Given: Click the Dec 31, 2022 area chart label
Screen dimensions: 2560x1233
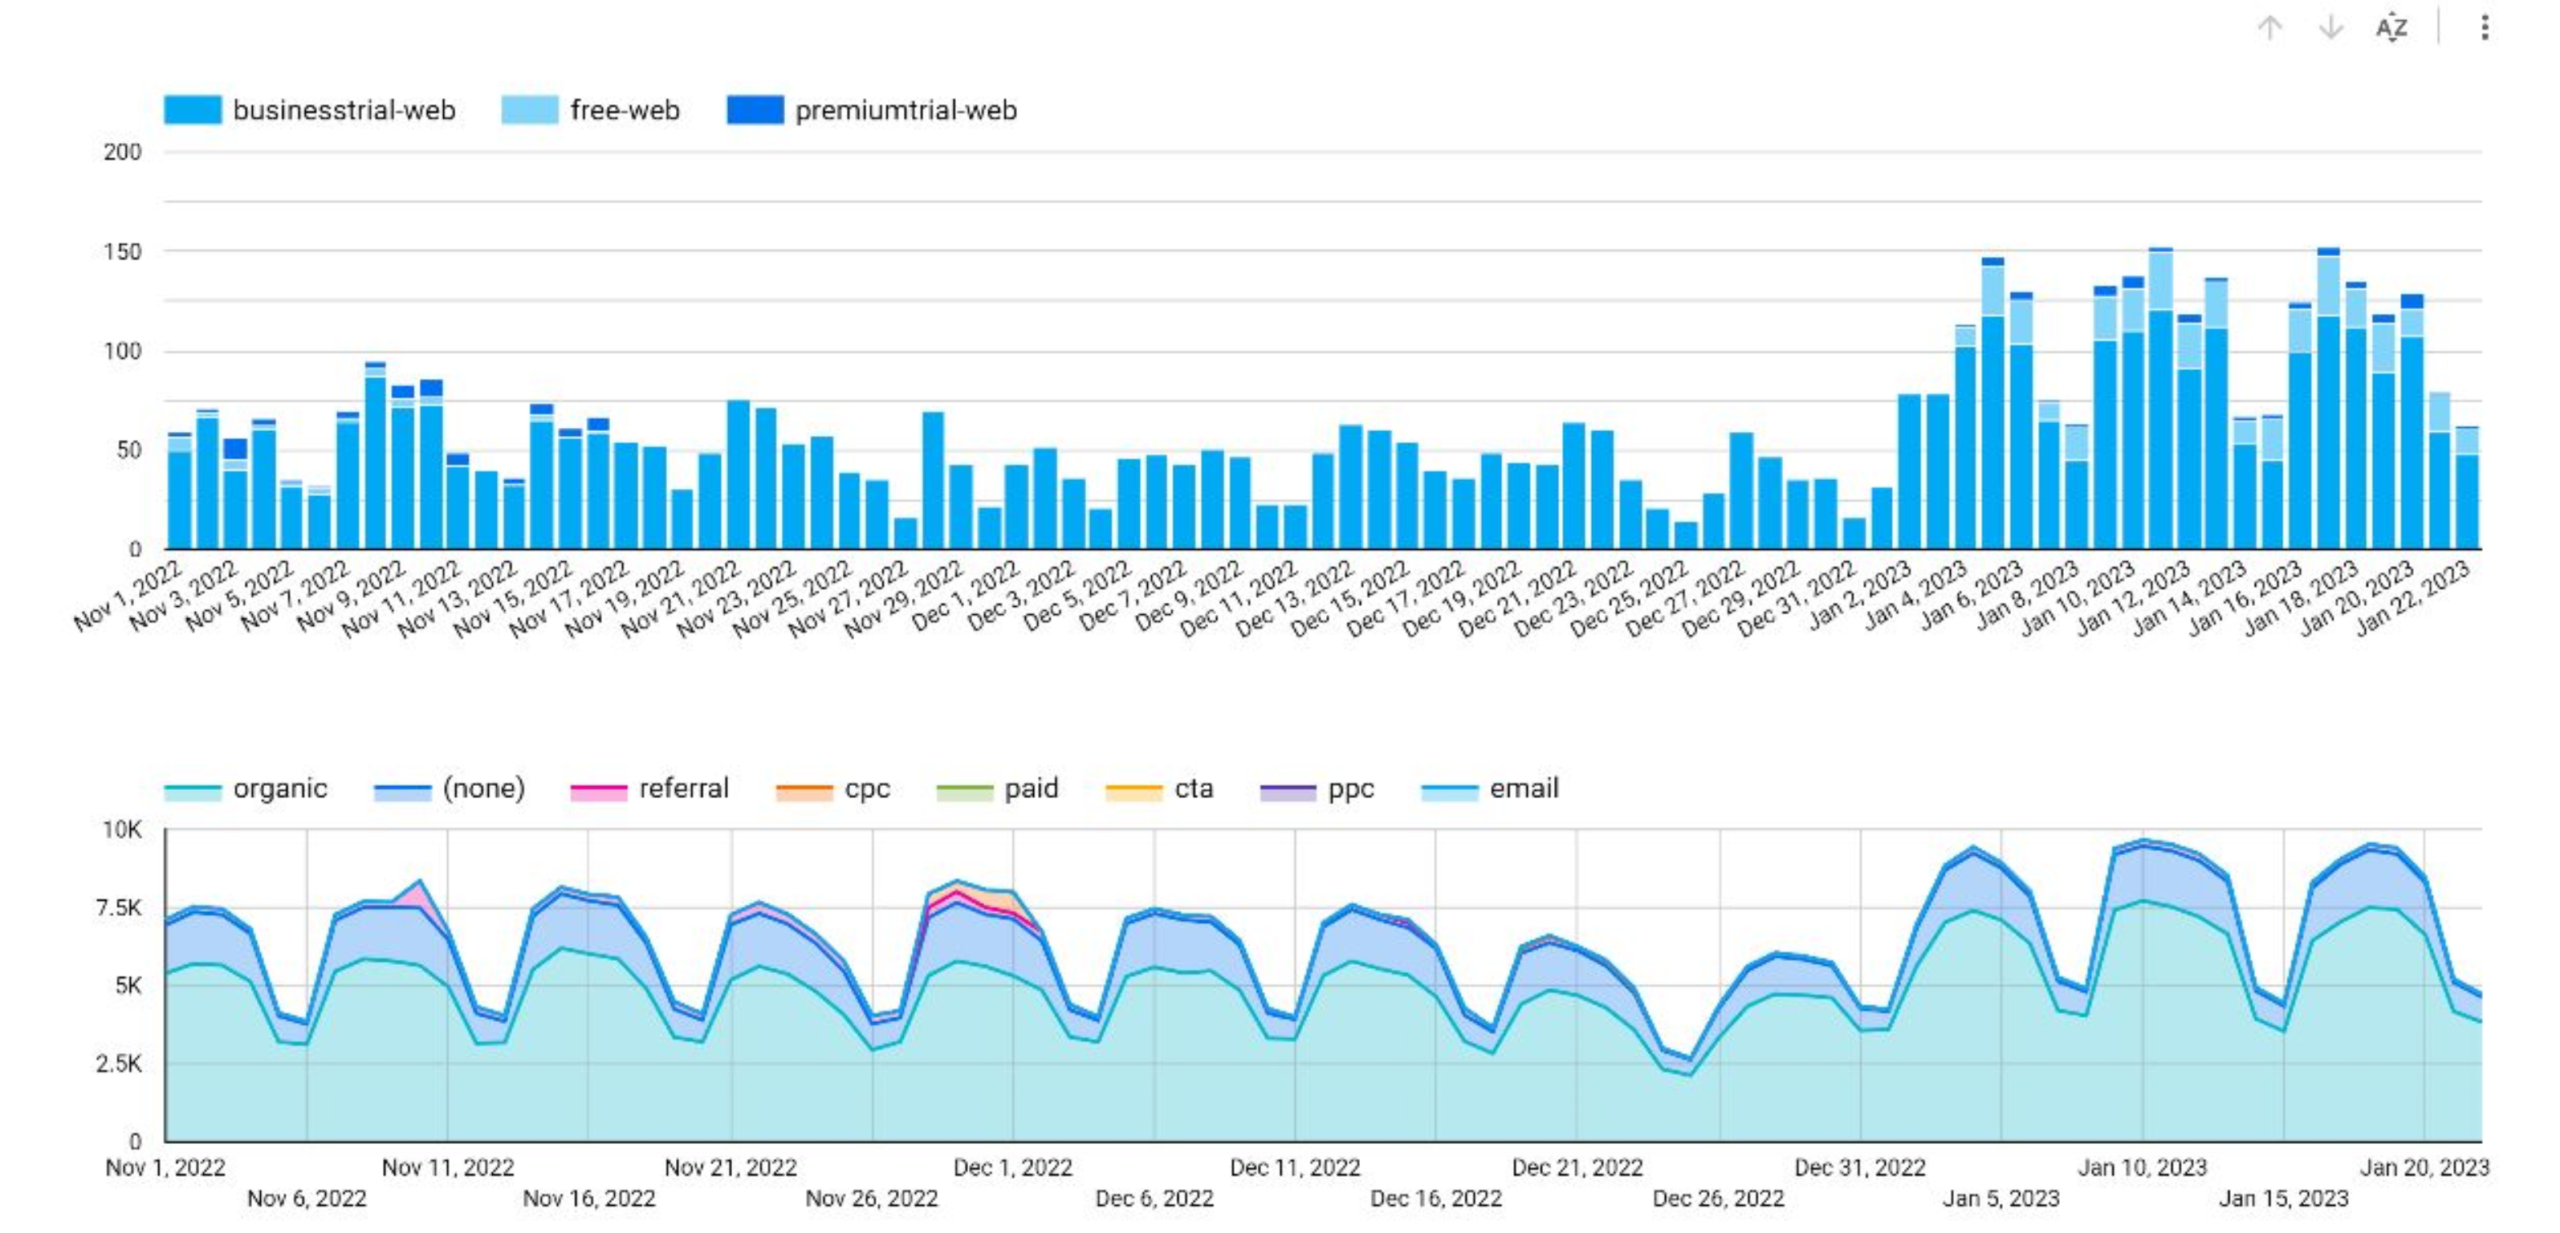Looking at the screenshot, I should [1860, 1167].
